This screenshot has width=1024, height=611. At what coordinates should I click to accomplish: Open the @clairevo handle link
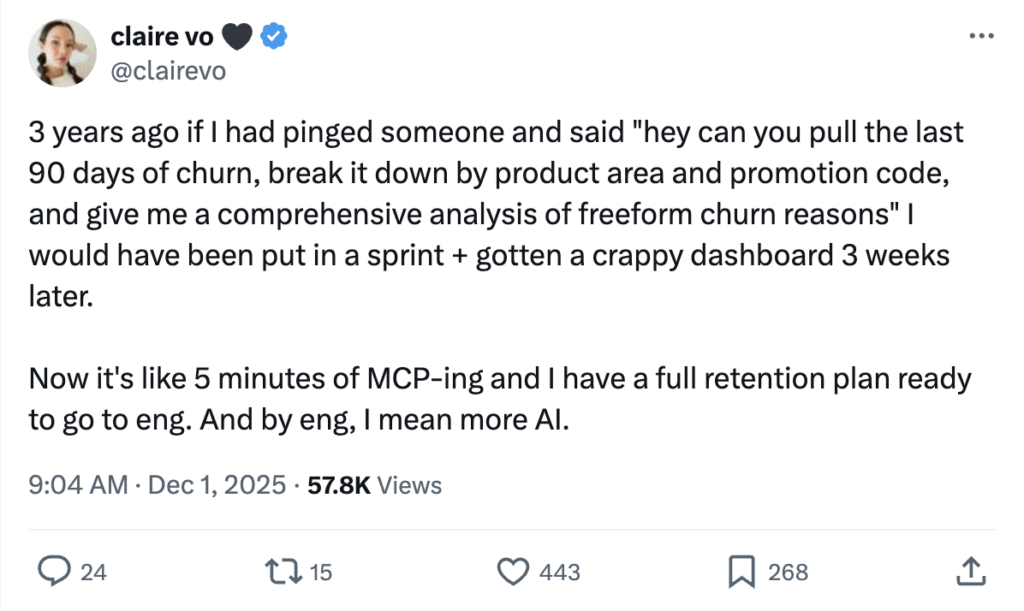[x=166, y=70]
